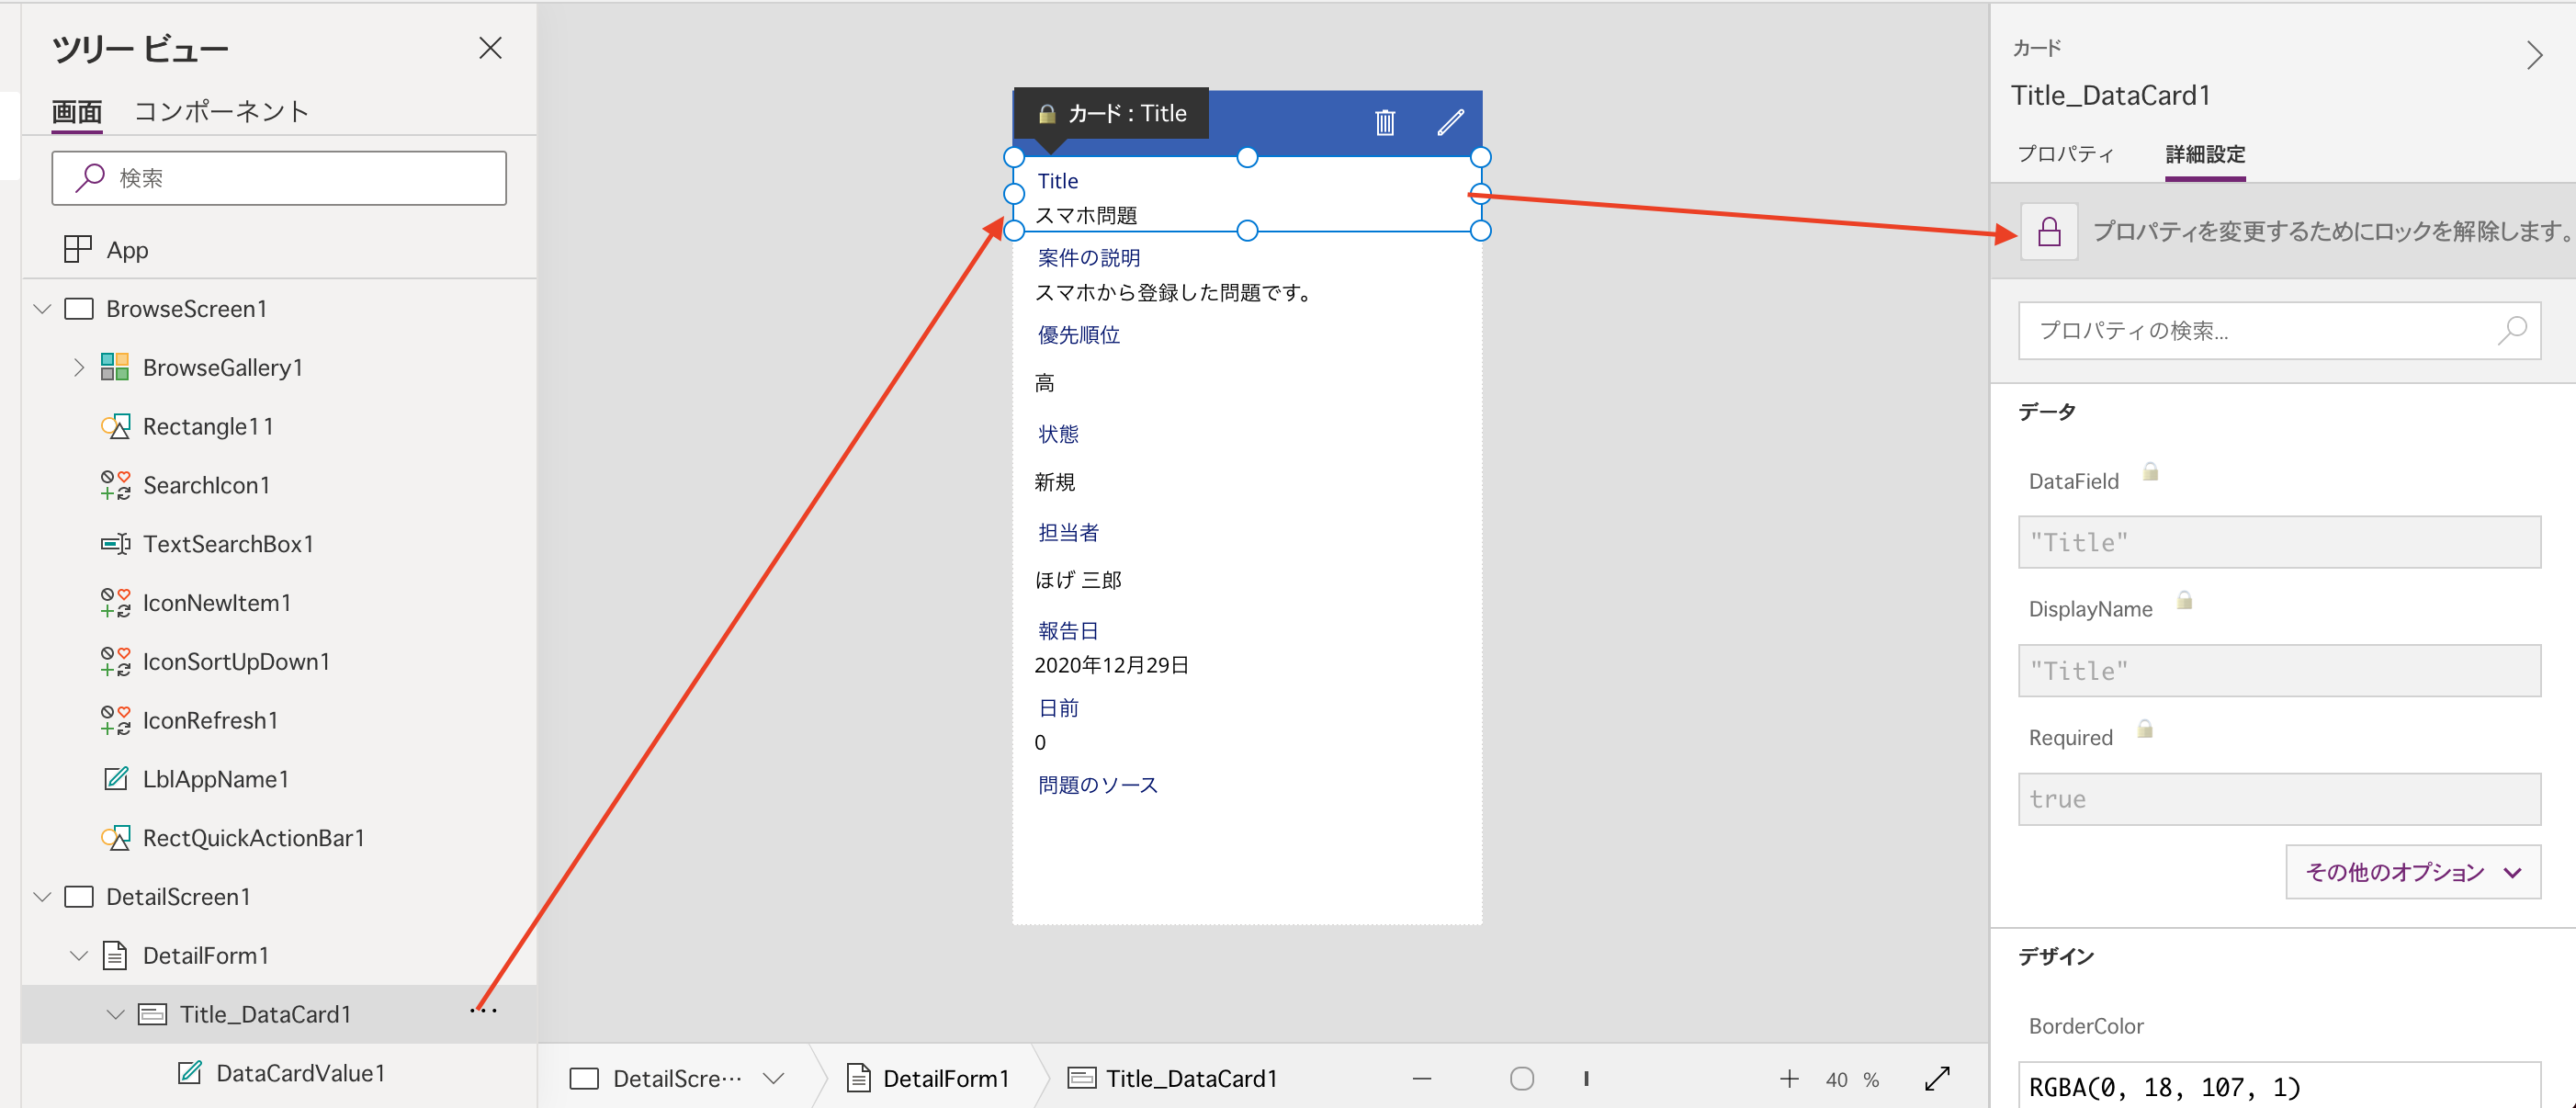Image resolution: width=2576 pixels, height=1108 pixels.
Task: Expand the BrowseGallery1 node
Action: (x=79, y=367)
